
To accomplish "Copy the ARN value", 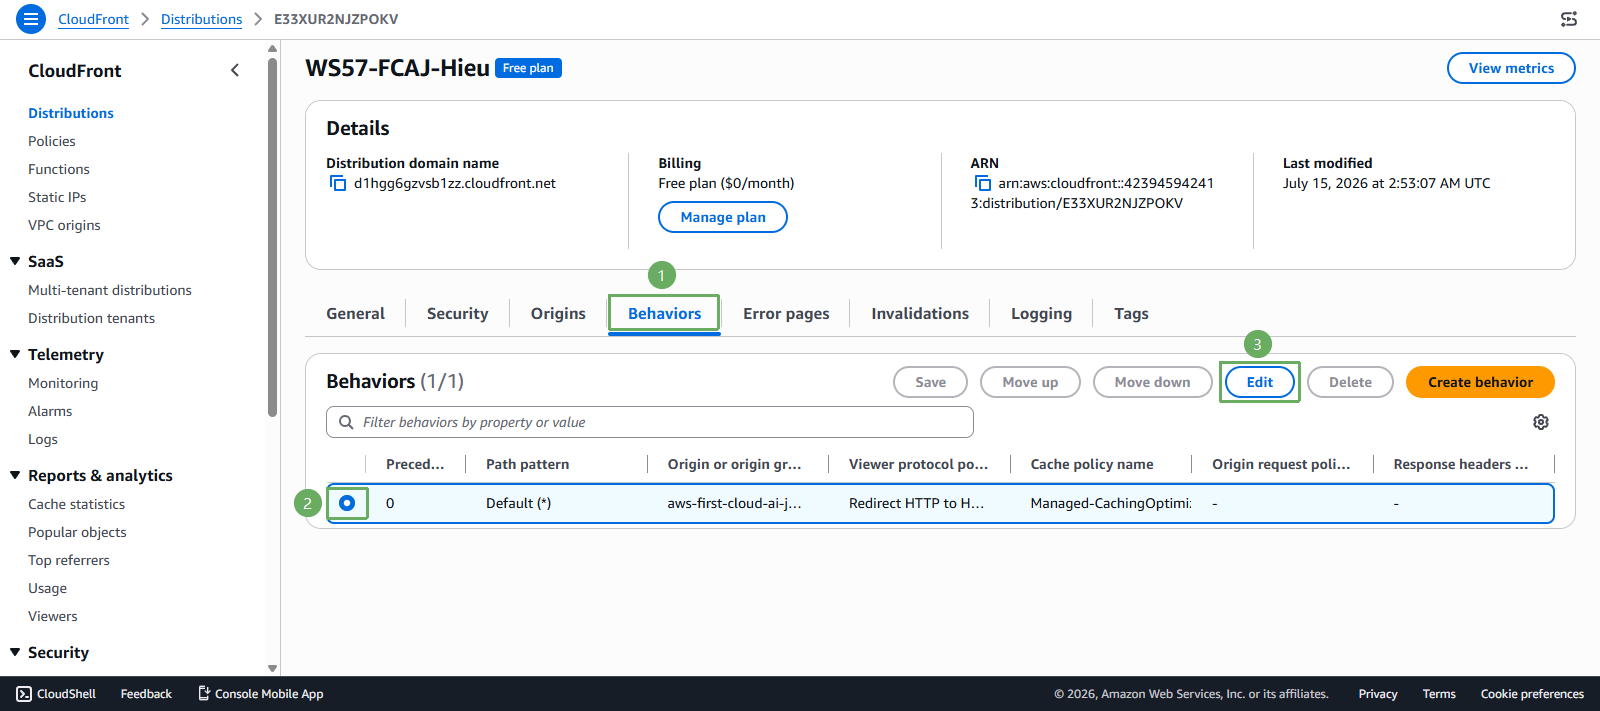I will pos(982,183).
